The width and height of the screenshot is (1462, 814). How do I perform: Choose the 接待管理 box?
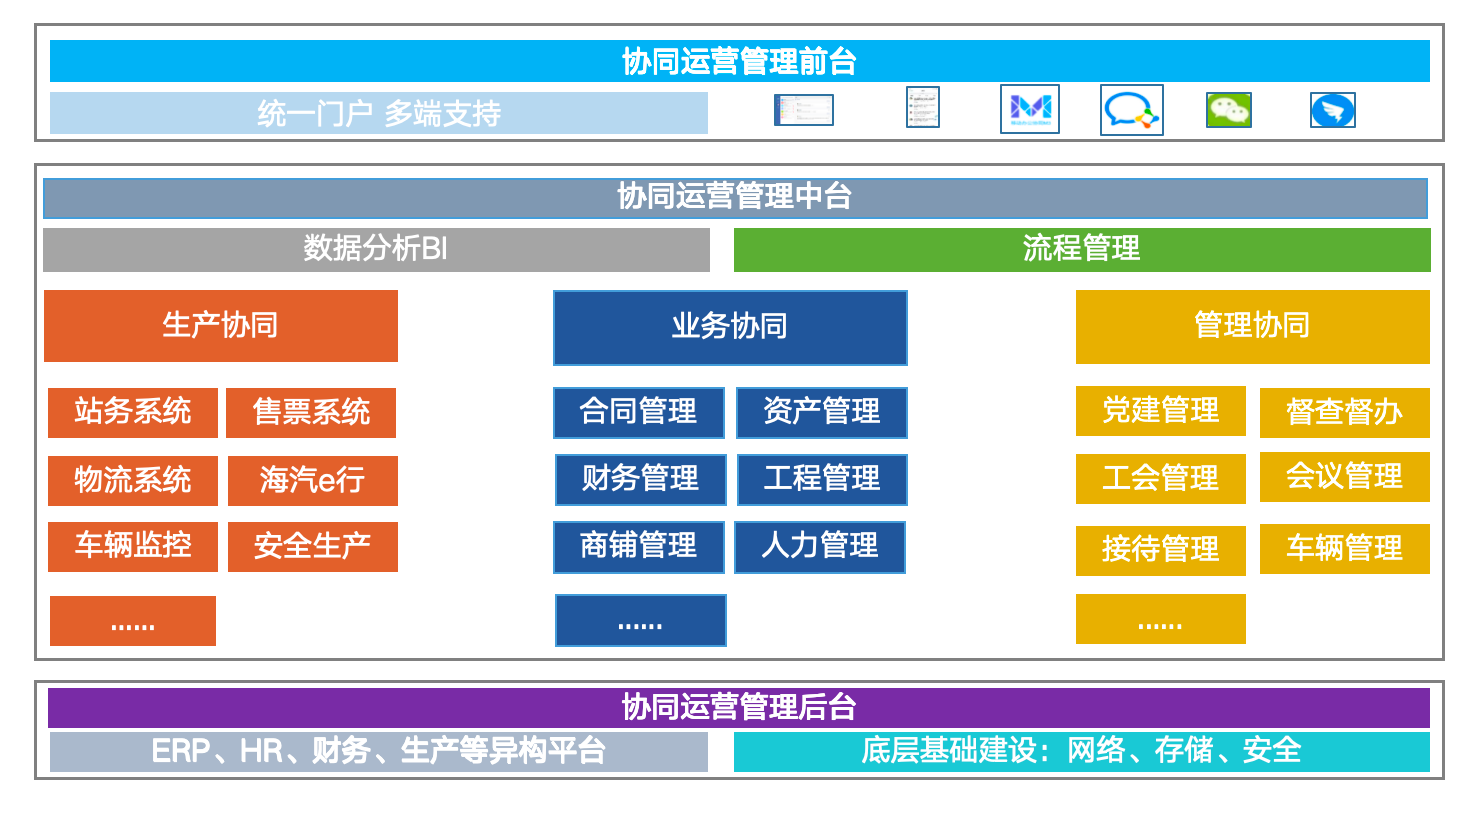[x=1161, y=551]
